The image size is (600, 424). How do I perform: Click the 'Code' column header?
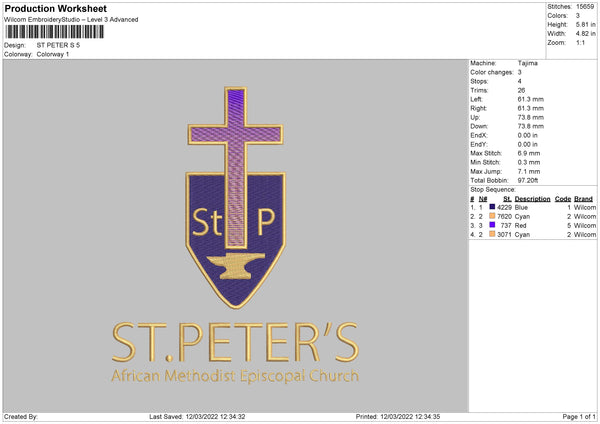[563, 199]
